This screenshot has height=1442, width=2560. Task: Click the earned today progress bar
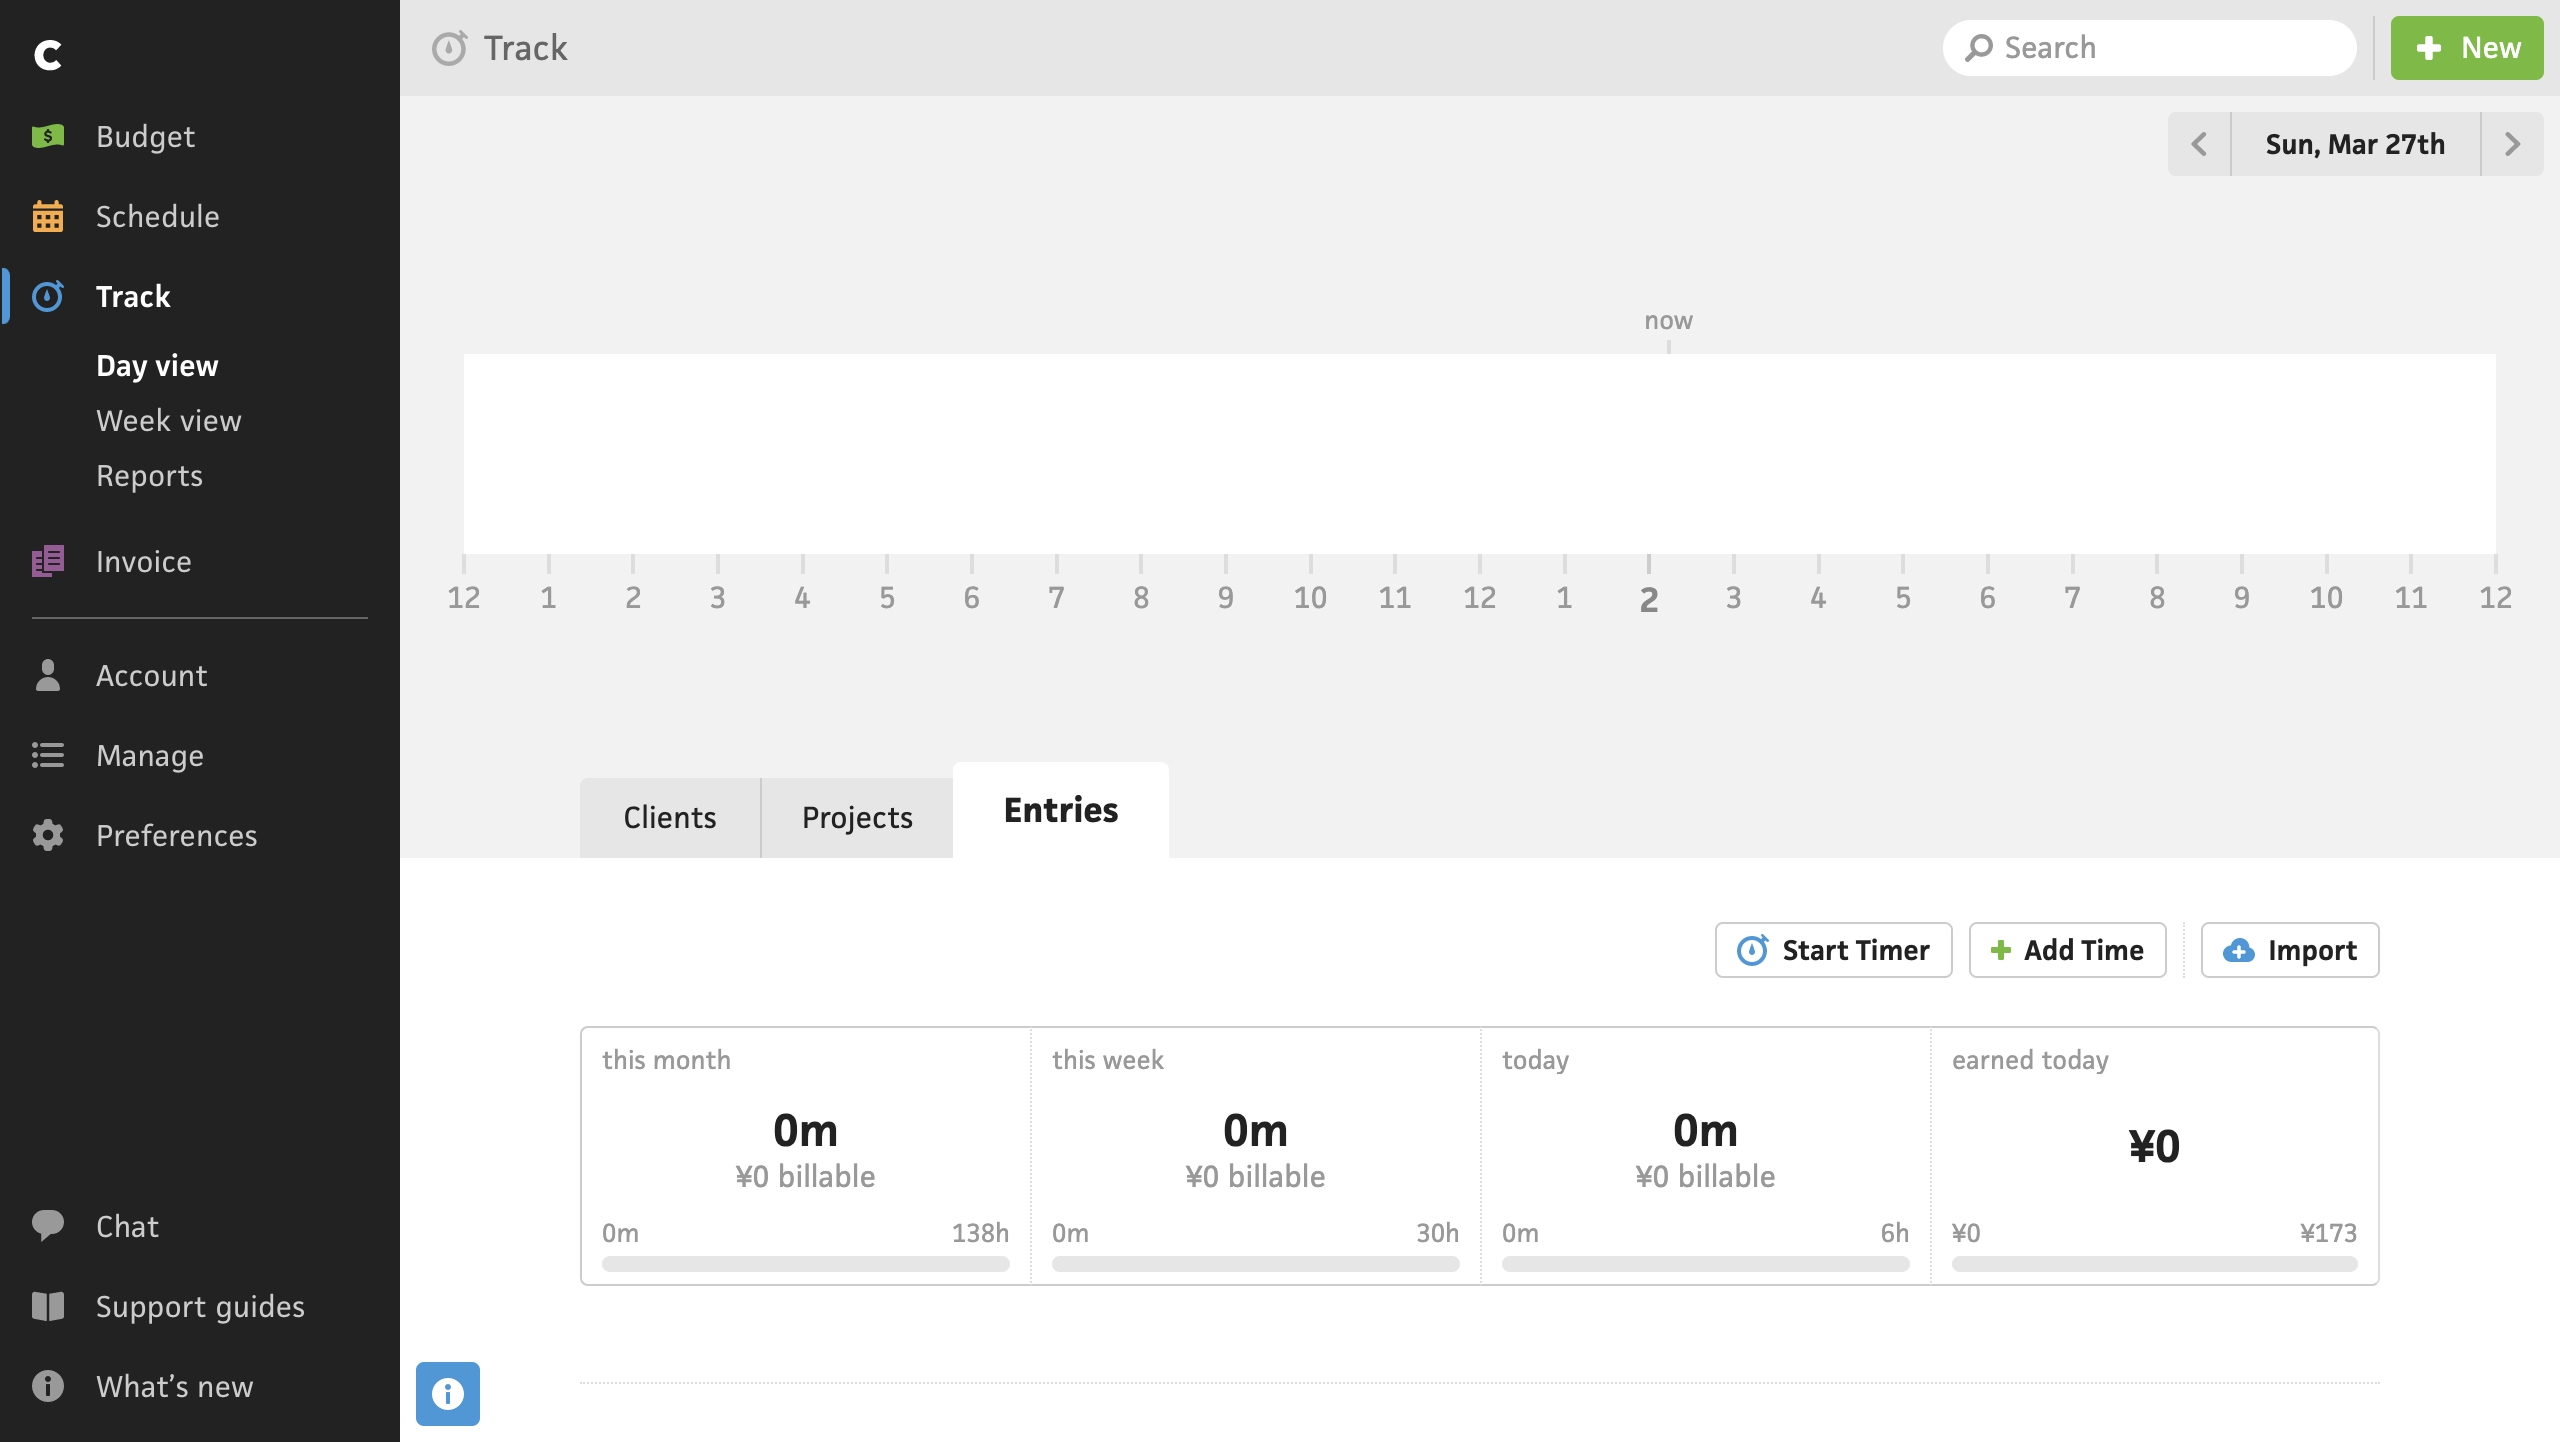[x=2154, y=1264]
